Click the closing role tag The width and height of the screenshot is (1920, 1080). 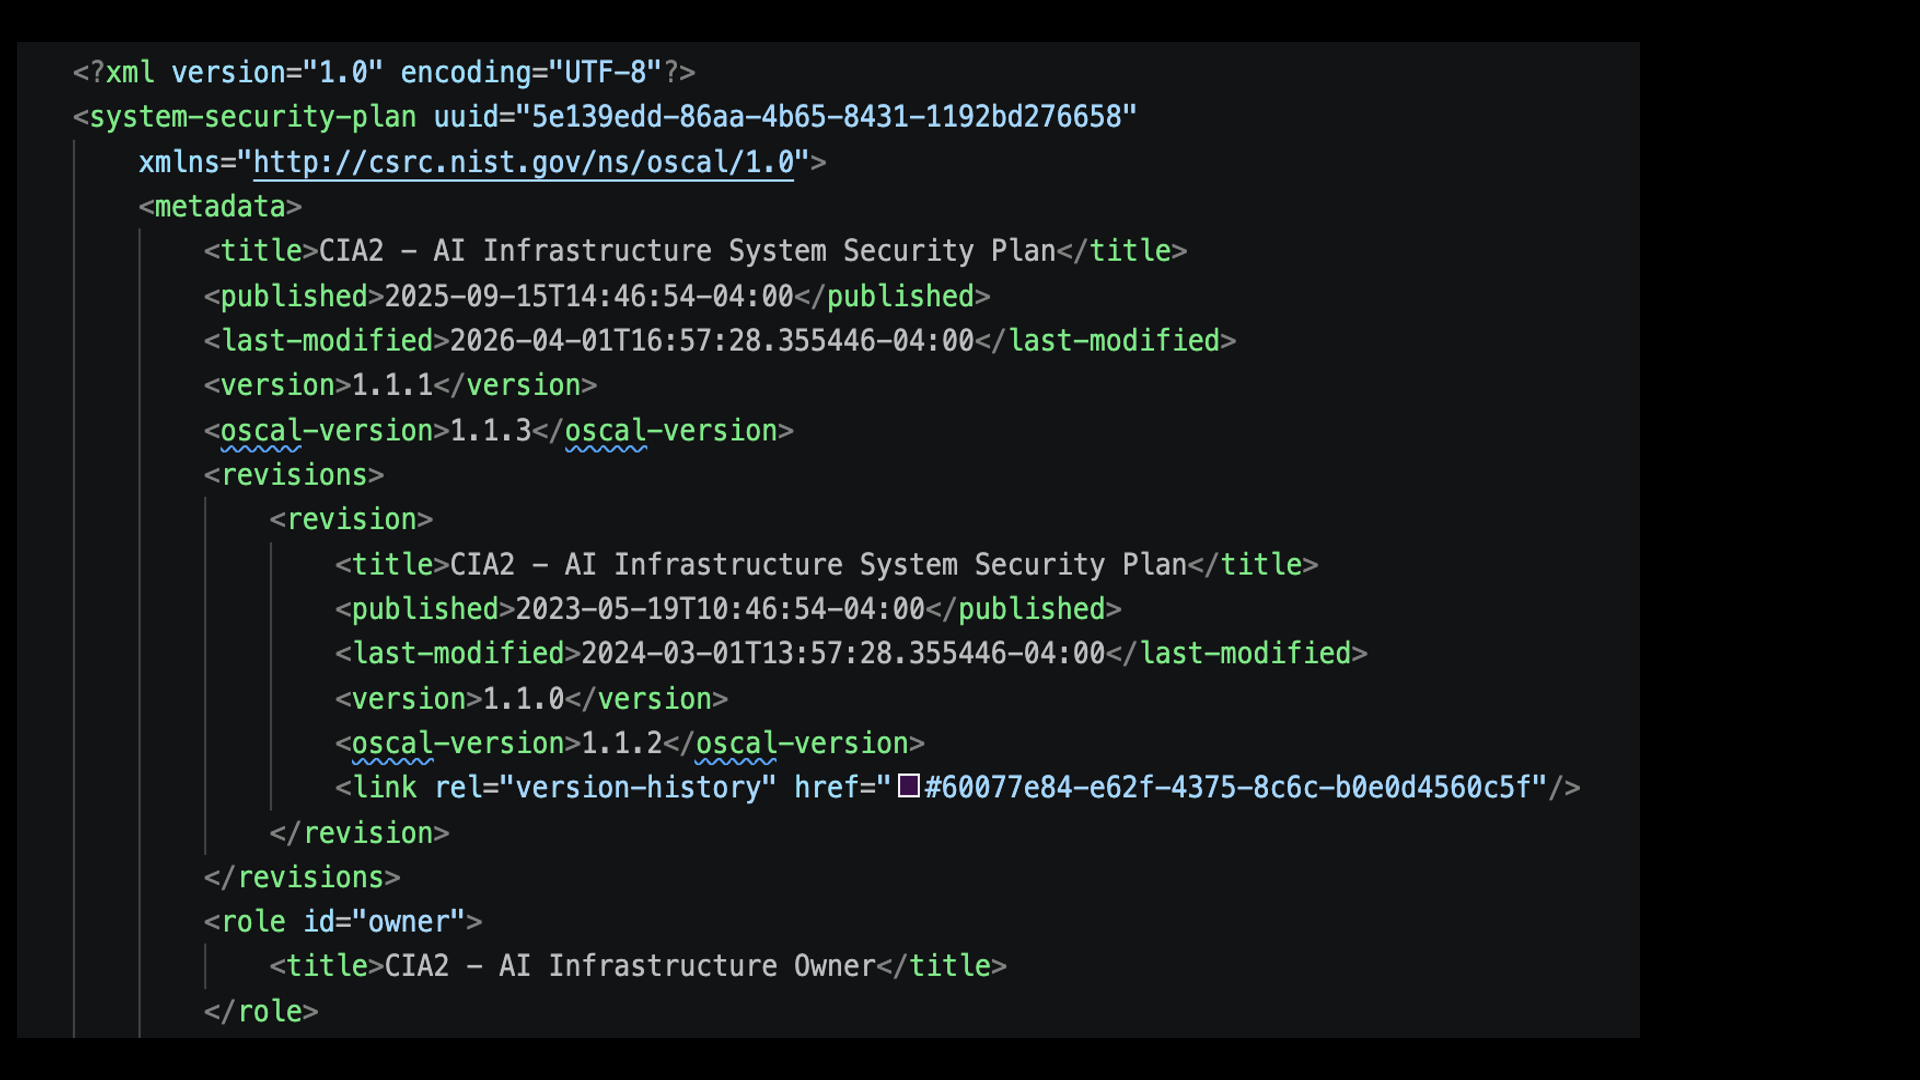(x=261, y=1011)
